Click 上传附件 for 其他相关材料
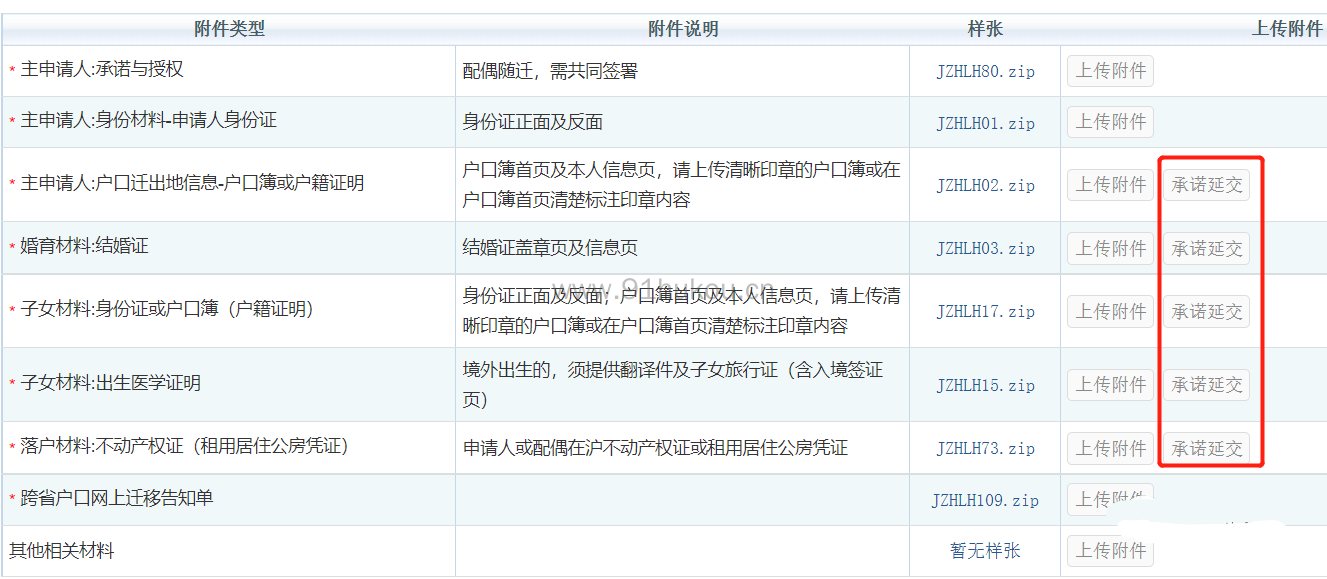Screen dimensions: 1327x579 coord(1110,551)
